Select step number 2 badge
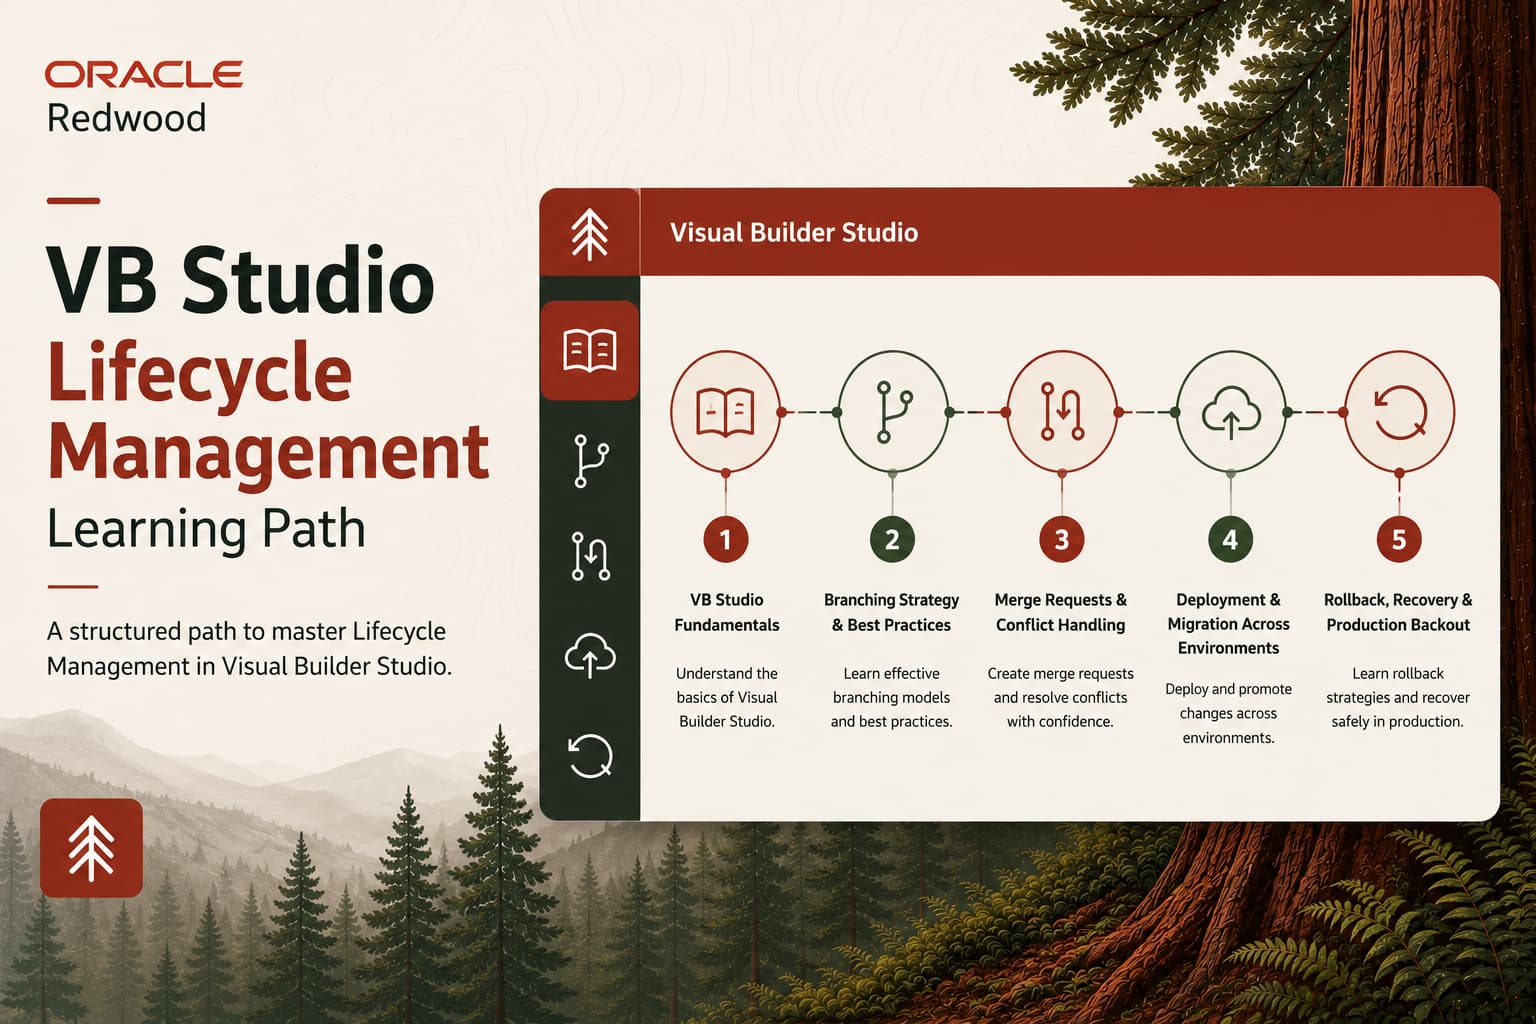Viewport: 1536px width, 1024px height. pyautogui.click(x=892, y=540)
